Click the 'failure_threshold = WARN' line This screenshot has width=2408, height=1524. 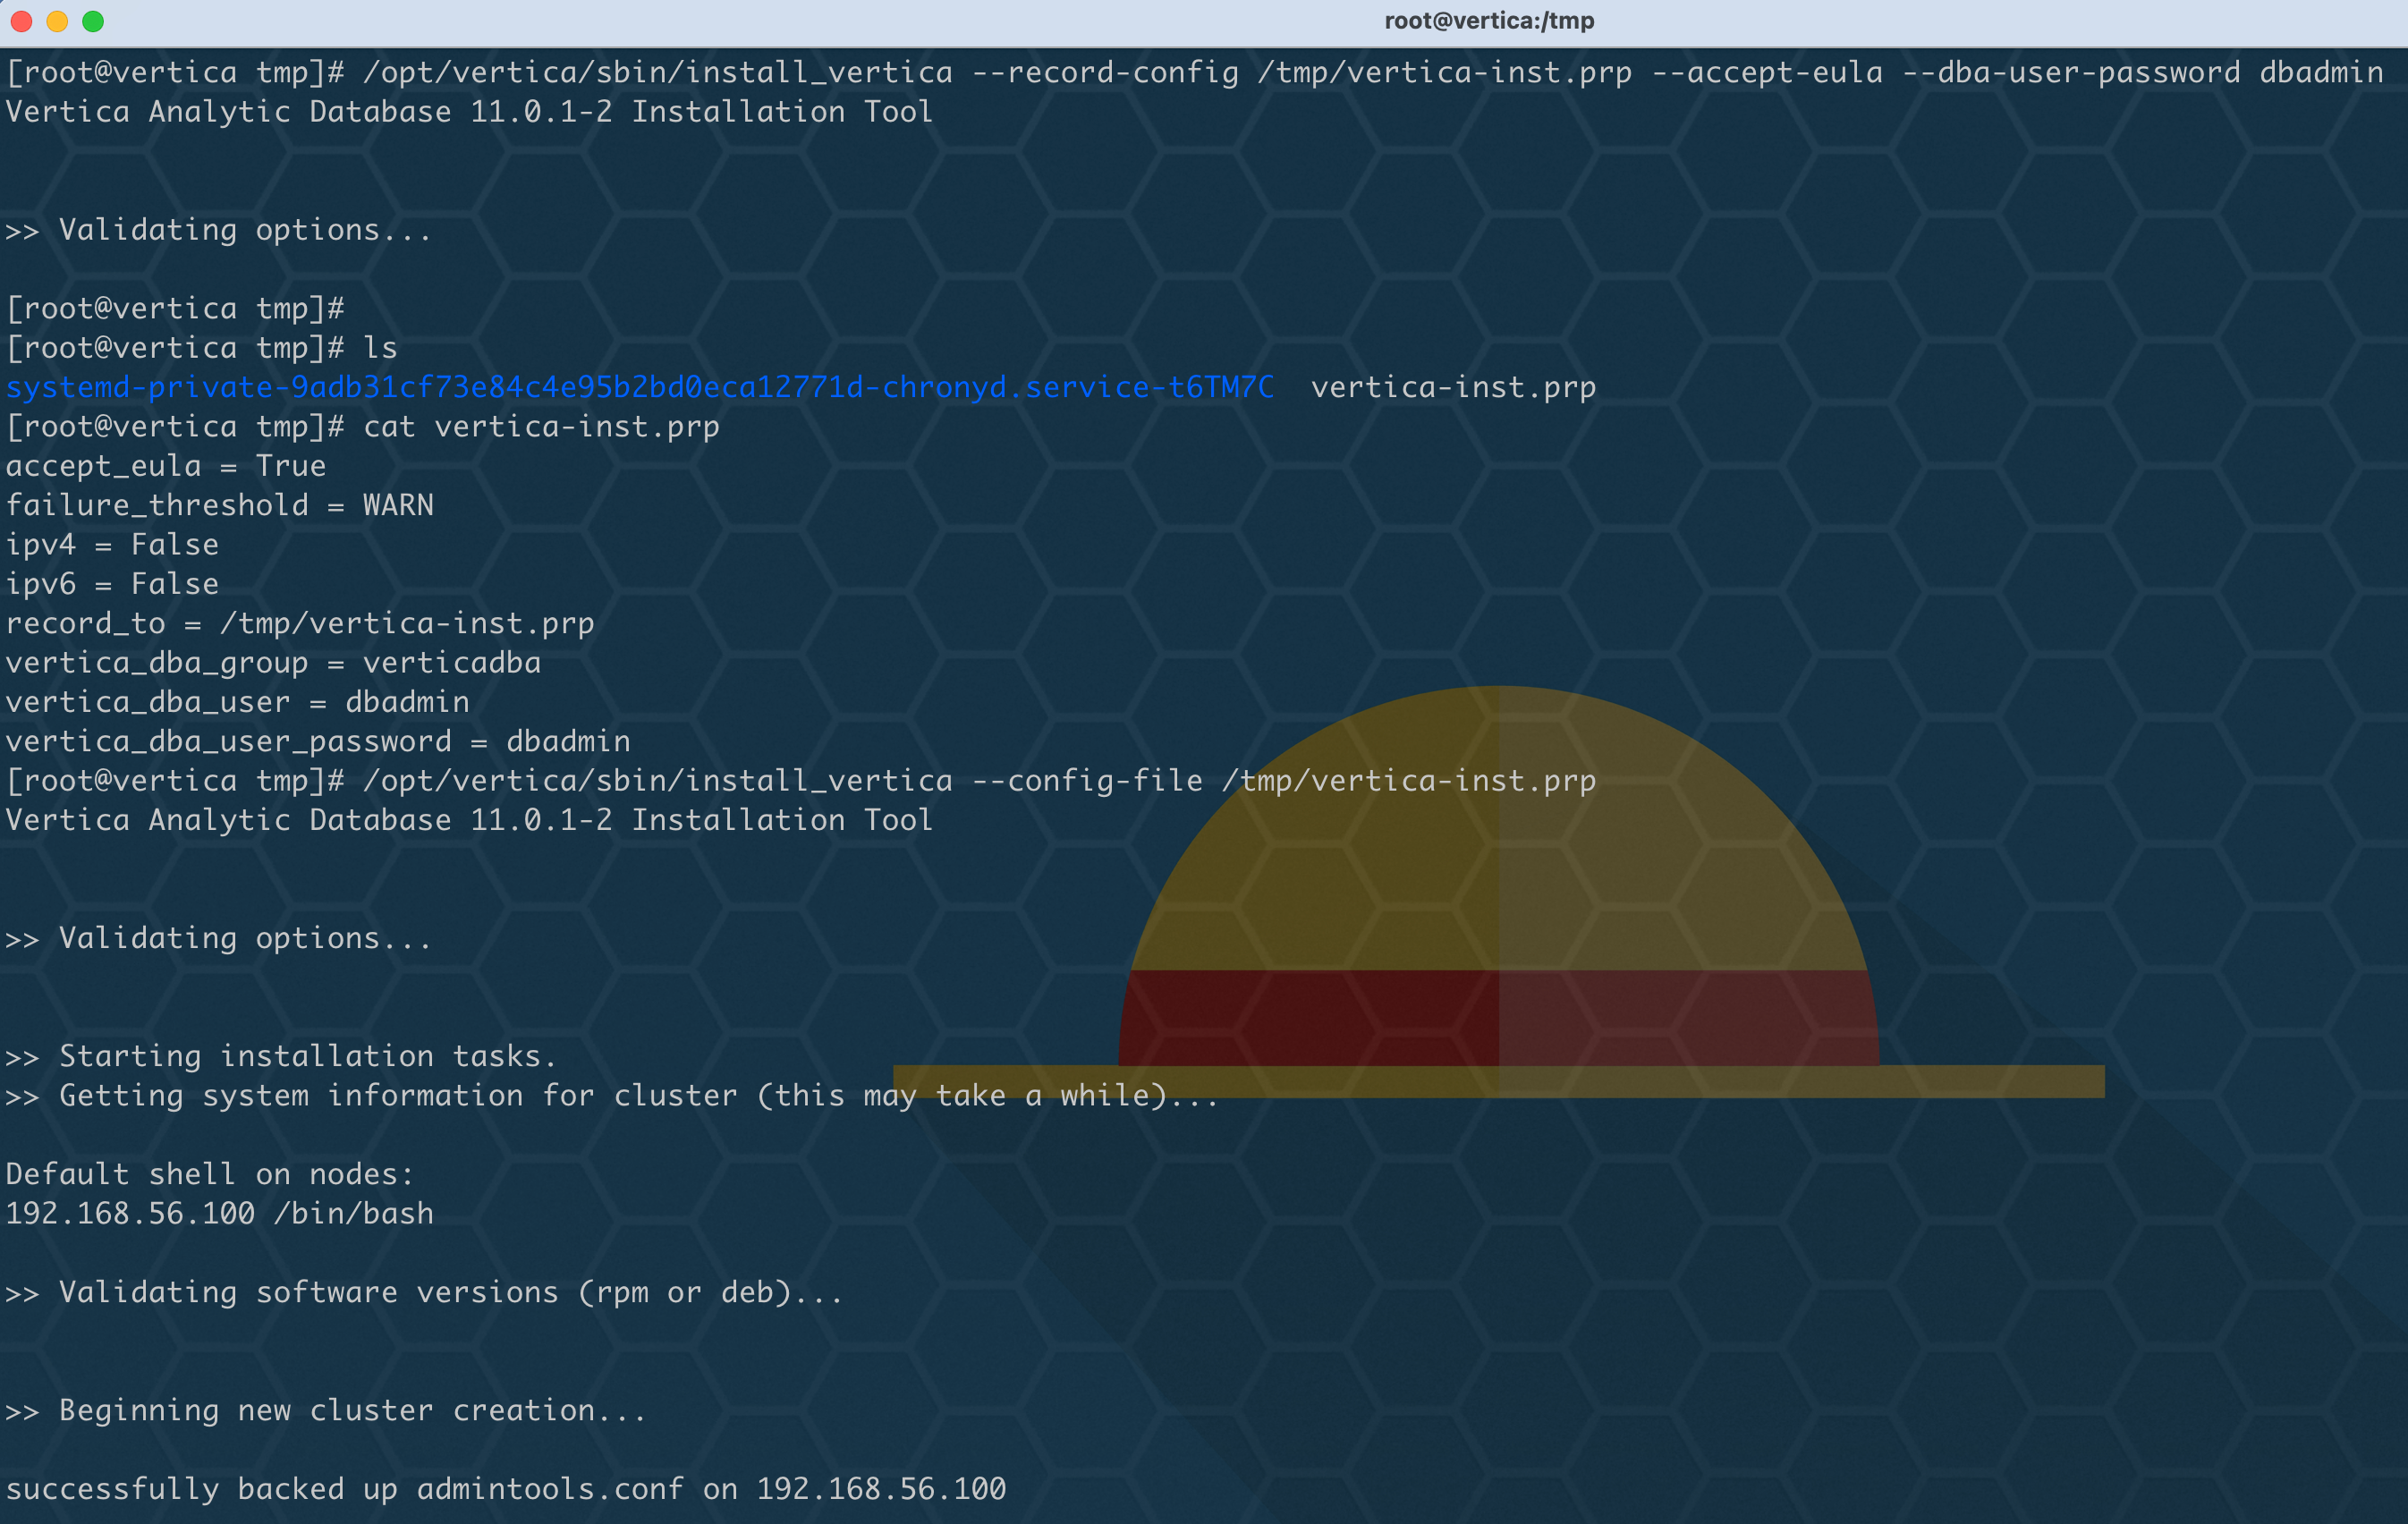click(220, 505)
